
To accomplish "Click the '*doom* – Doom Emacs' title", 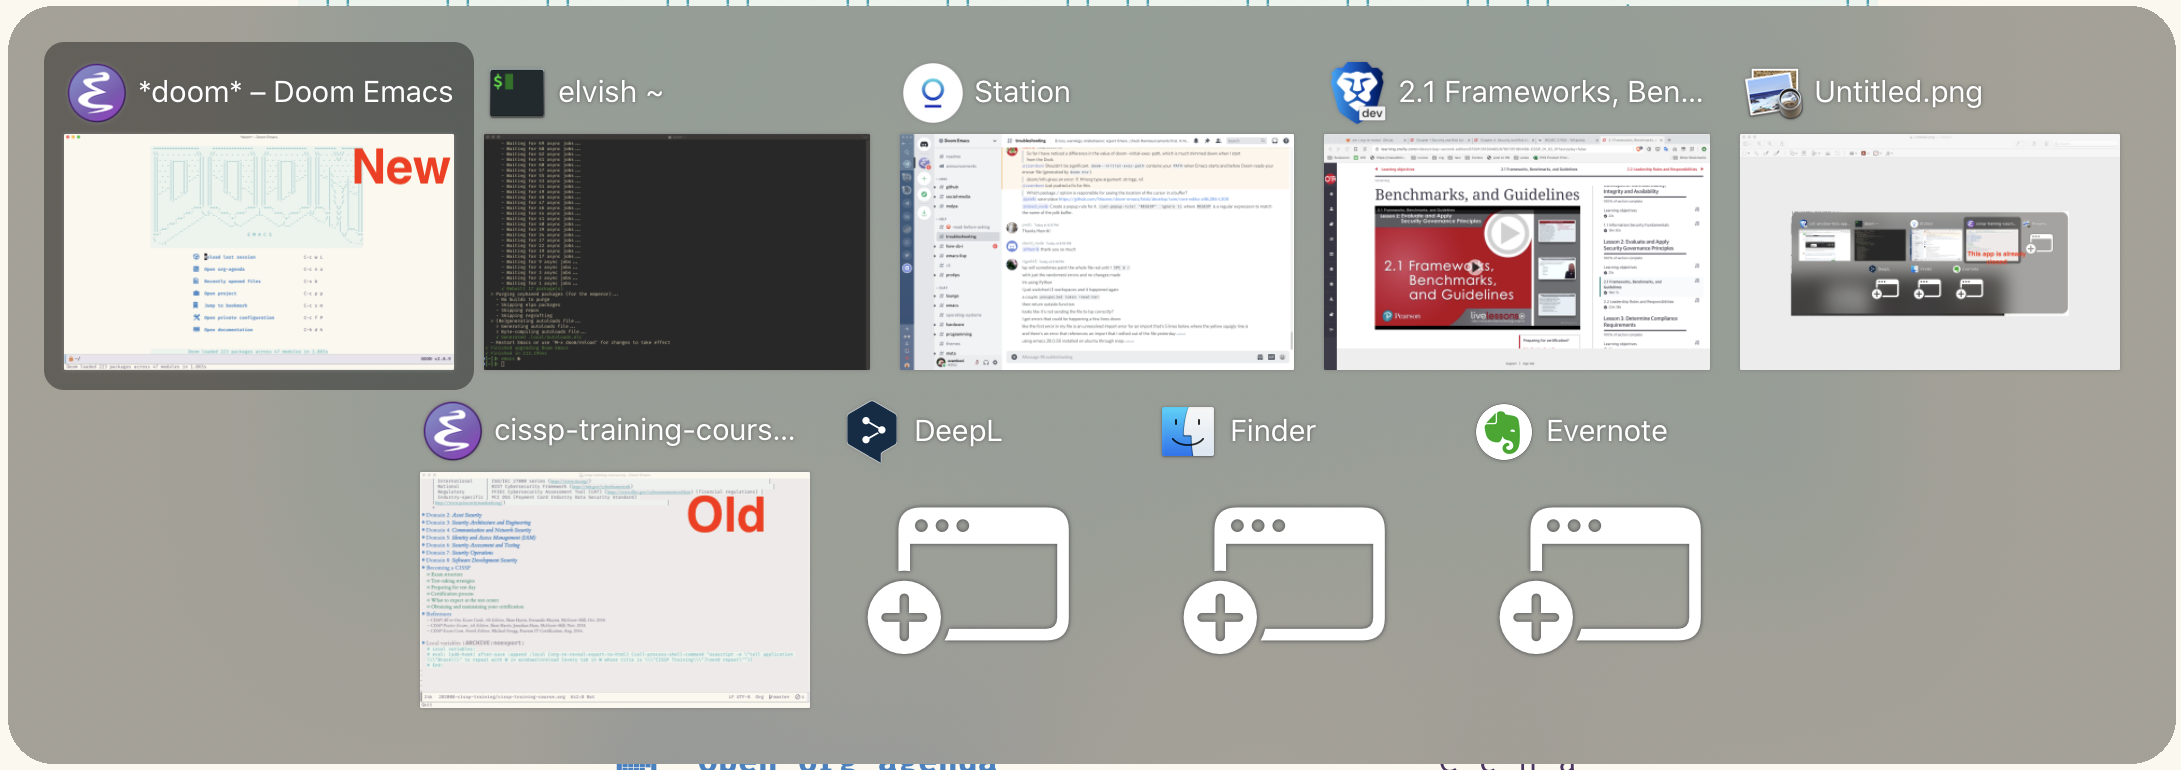I will tap(296, 92).
